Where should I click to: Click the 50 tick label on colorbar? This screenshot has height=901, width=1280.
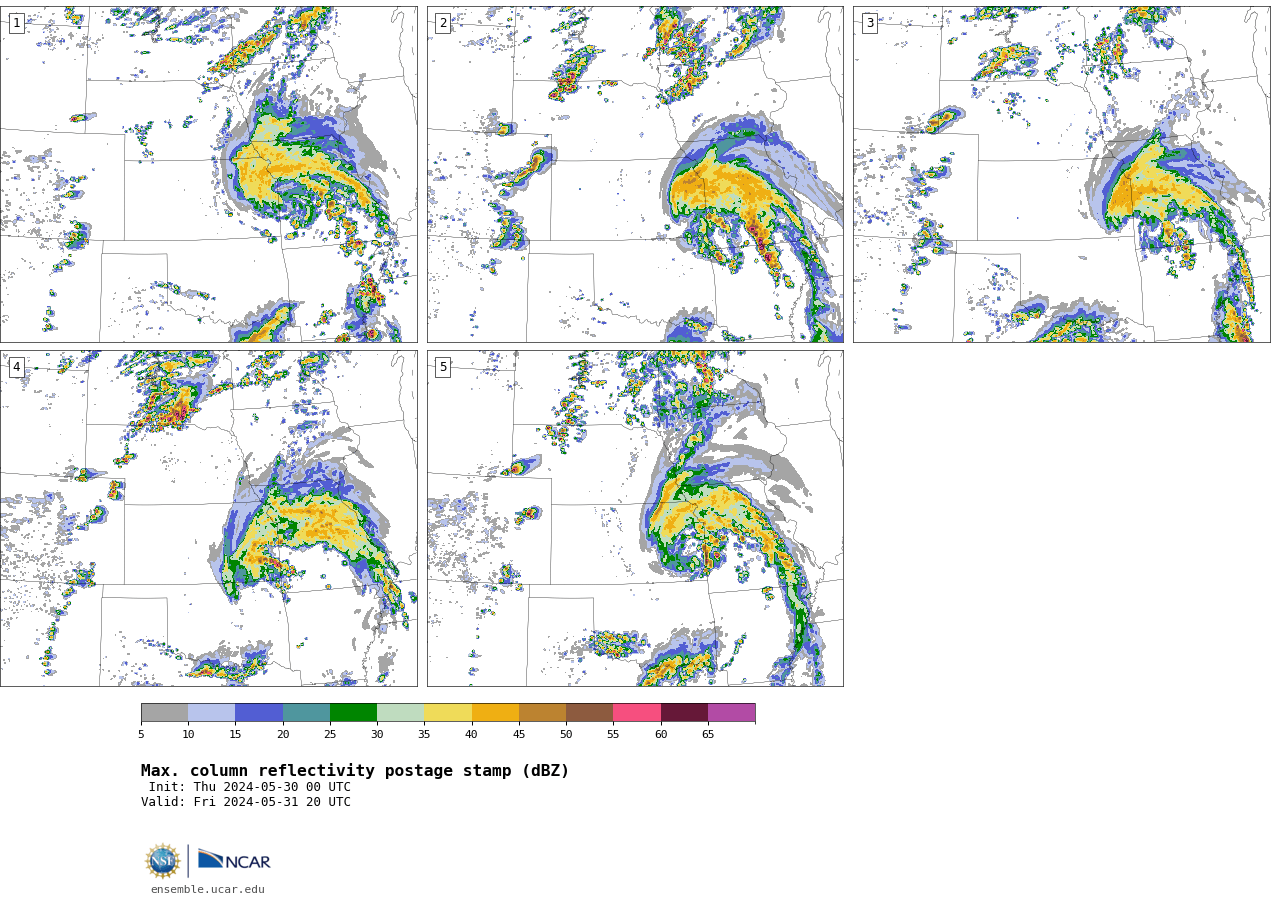tap(566, 735)
